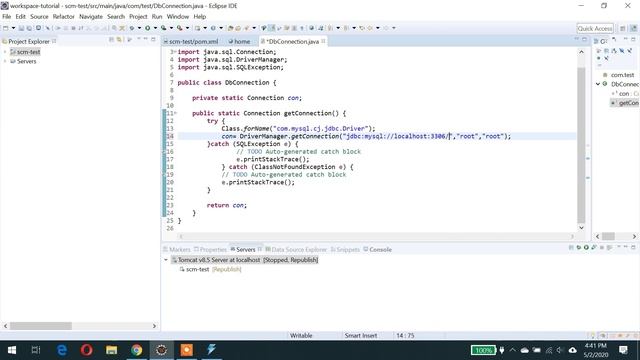Image resolution: width=640 pixels, height=360 pixels.
Task: Collapse the Tomcat v8.5 server node
Action: [166, 260]
